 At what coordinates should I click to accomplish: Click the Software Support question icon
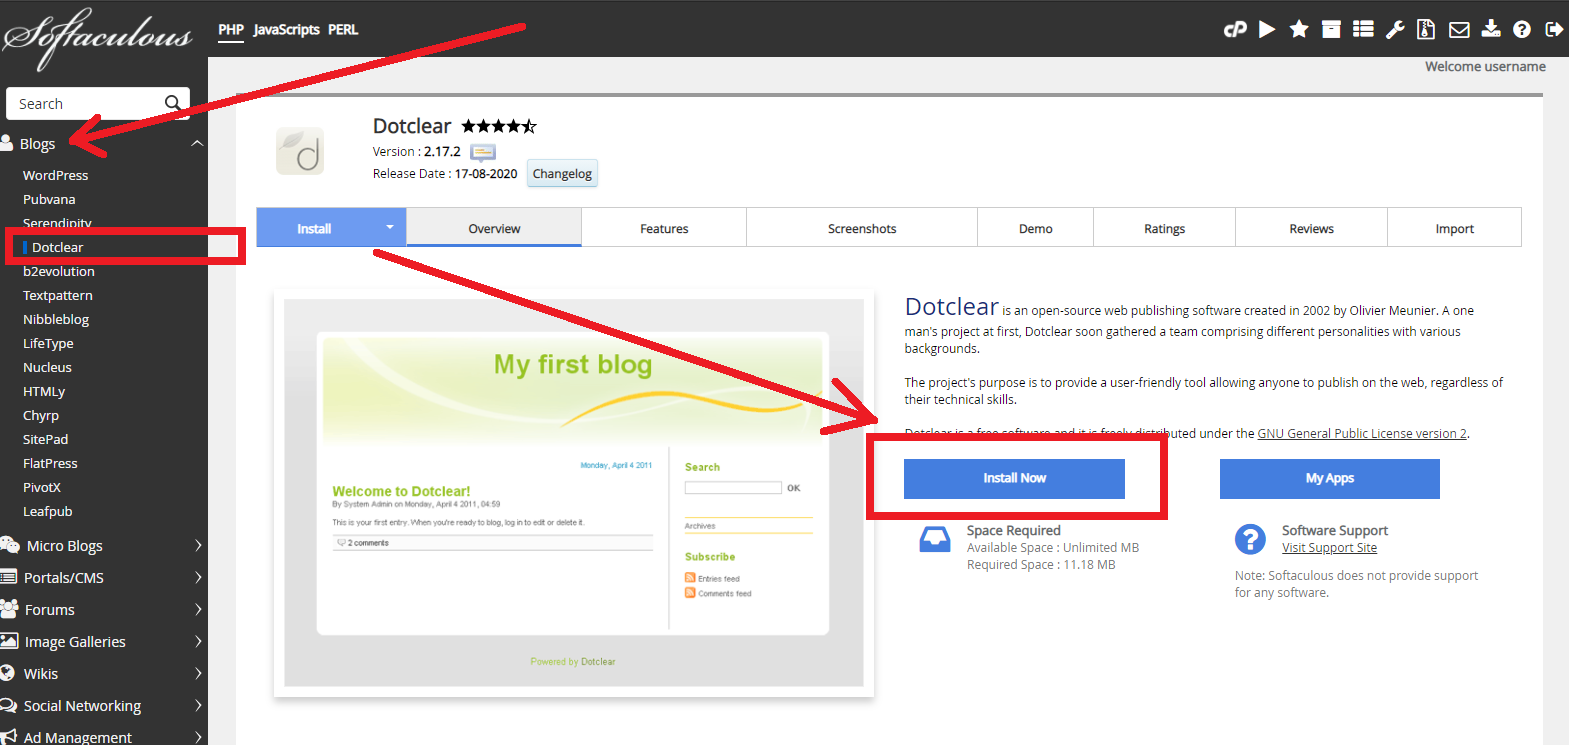point(1250,539)
